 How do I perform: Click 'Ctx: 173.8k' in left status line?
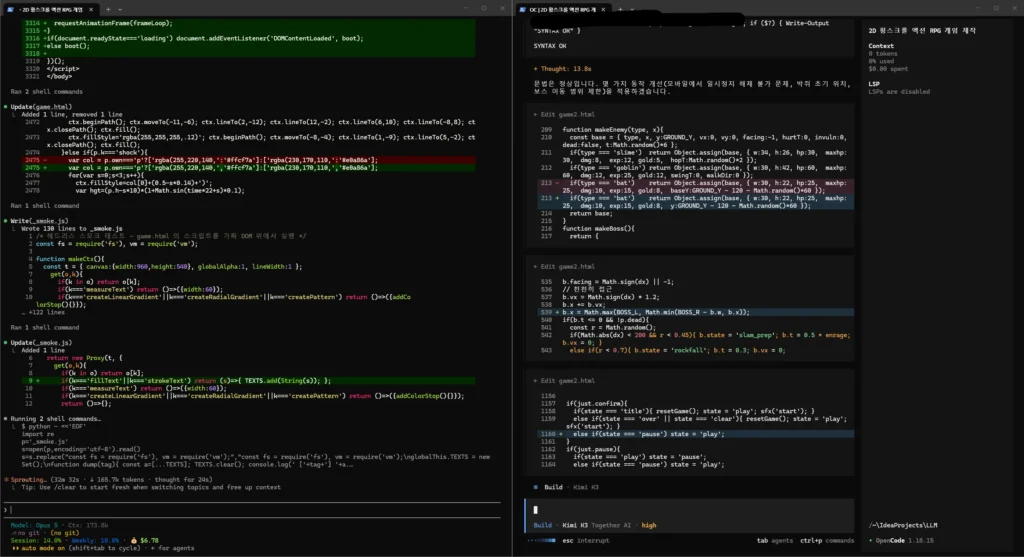point(88,525)
